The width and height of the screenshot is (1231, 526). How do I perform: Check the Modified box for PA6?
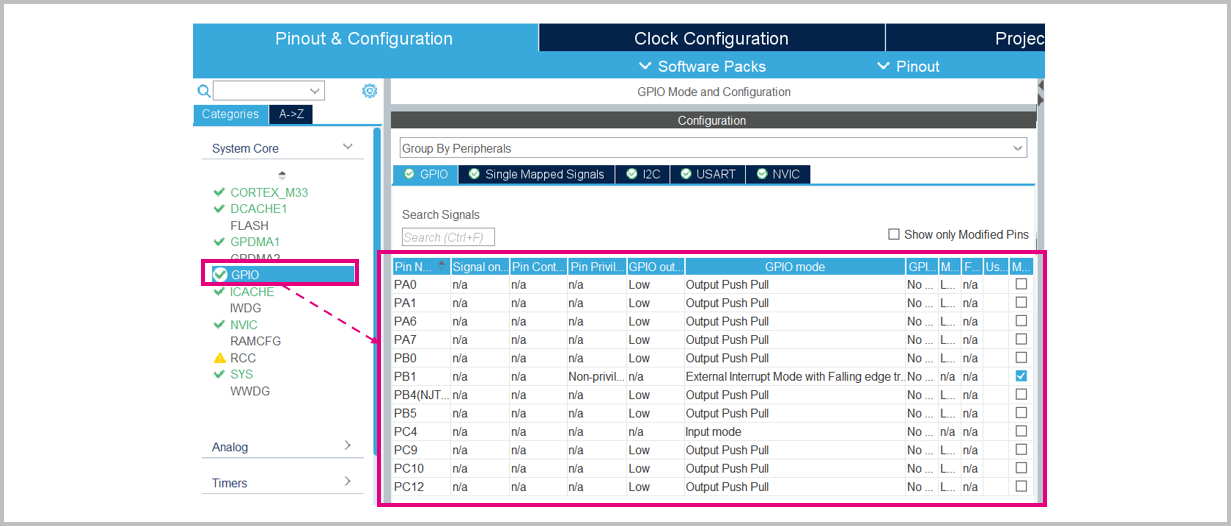coord(1021,321)
